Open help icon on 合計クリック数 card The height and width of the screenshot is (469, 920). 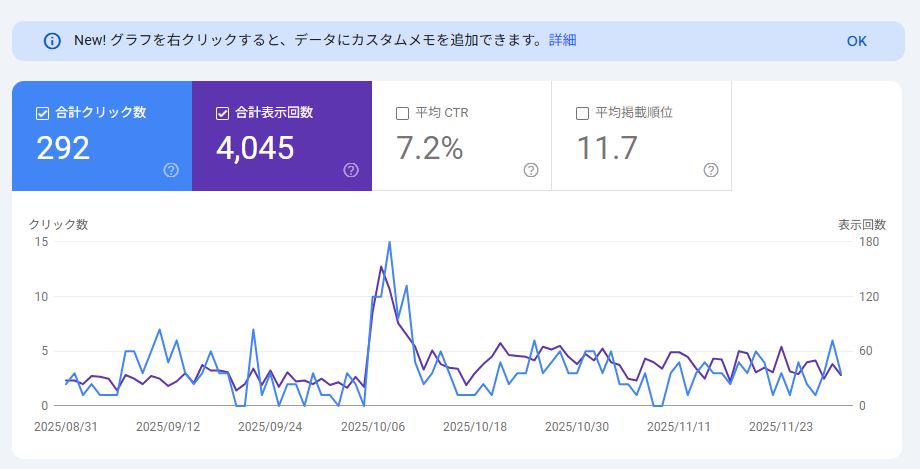pos(171,170)
